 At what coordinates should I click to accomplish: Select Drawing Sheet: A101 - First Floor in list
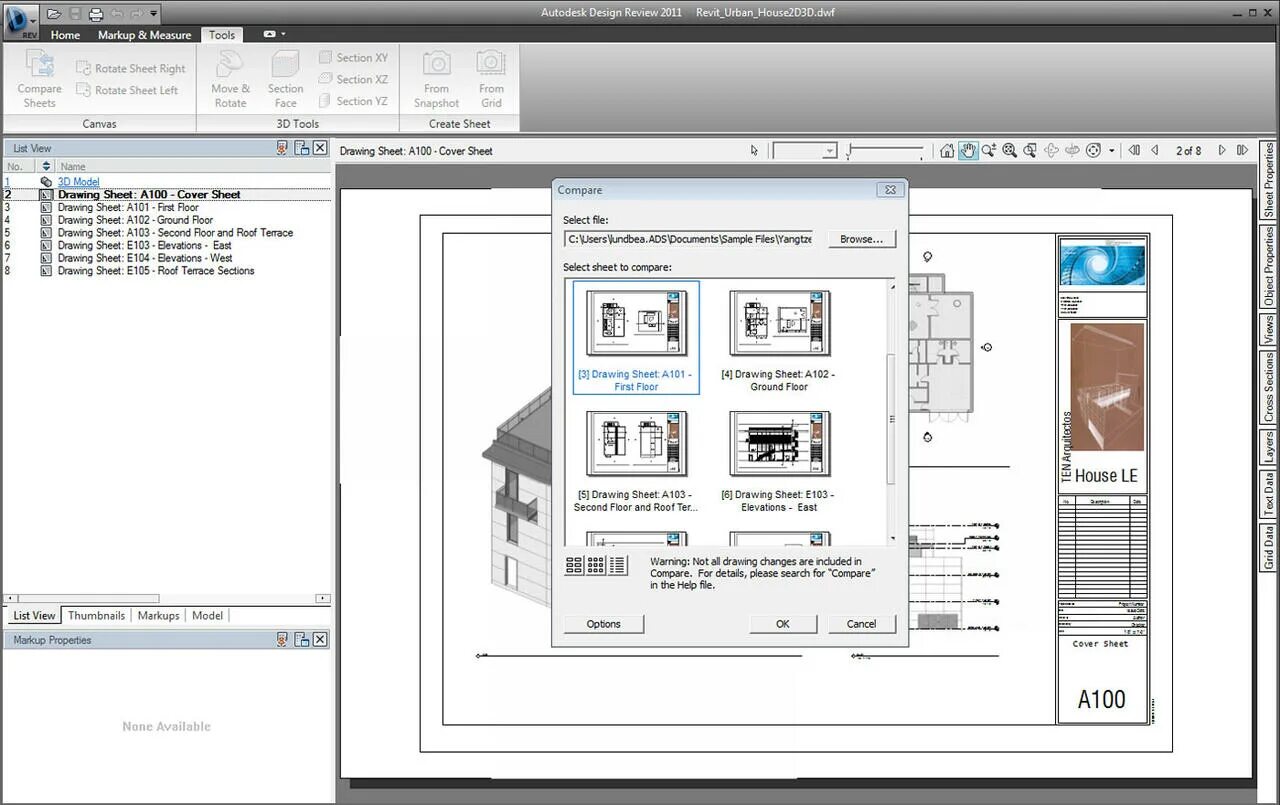[128, 207]
